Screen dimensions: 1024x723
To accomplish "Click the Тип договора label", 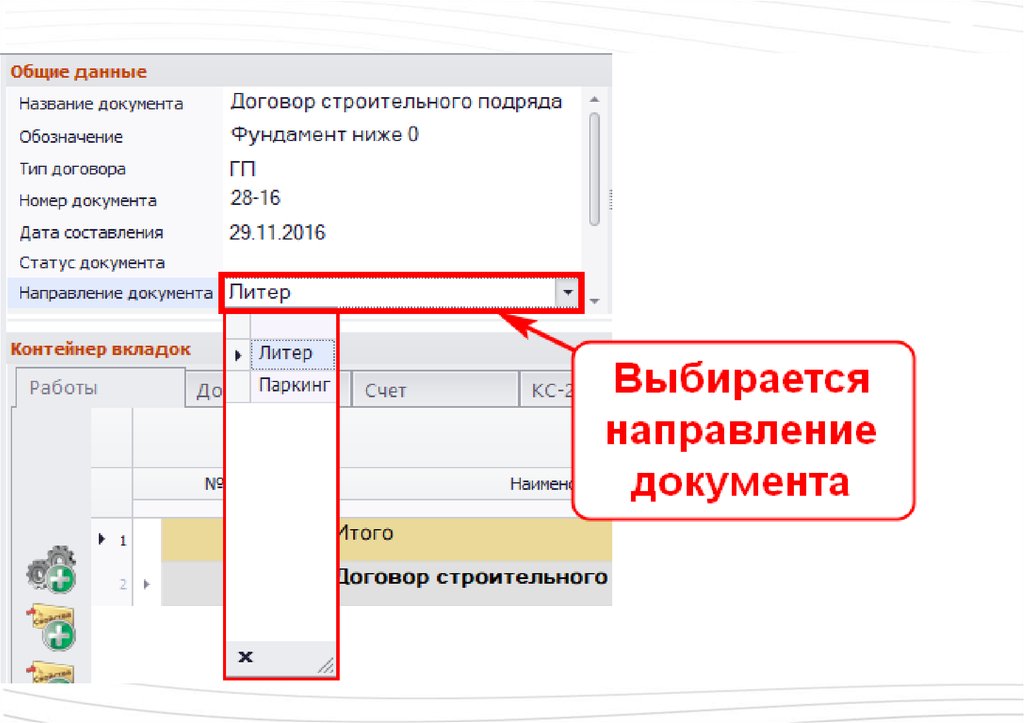I will click(72, 169).
